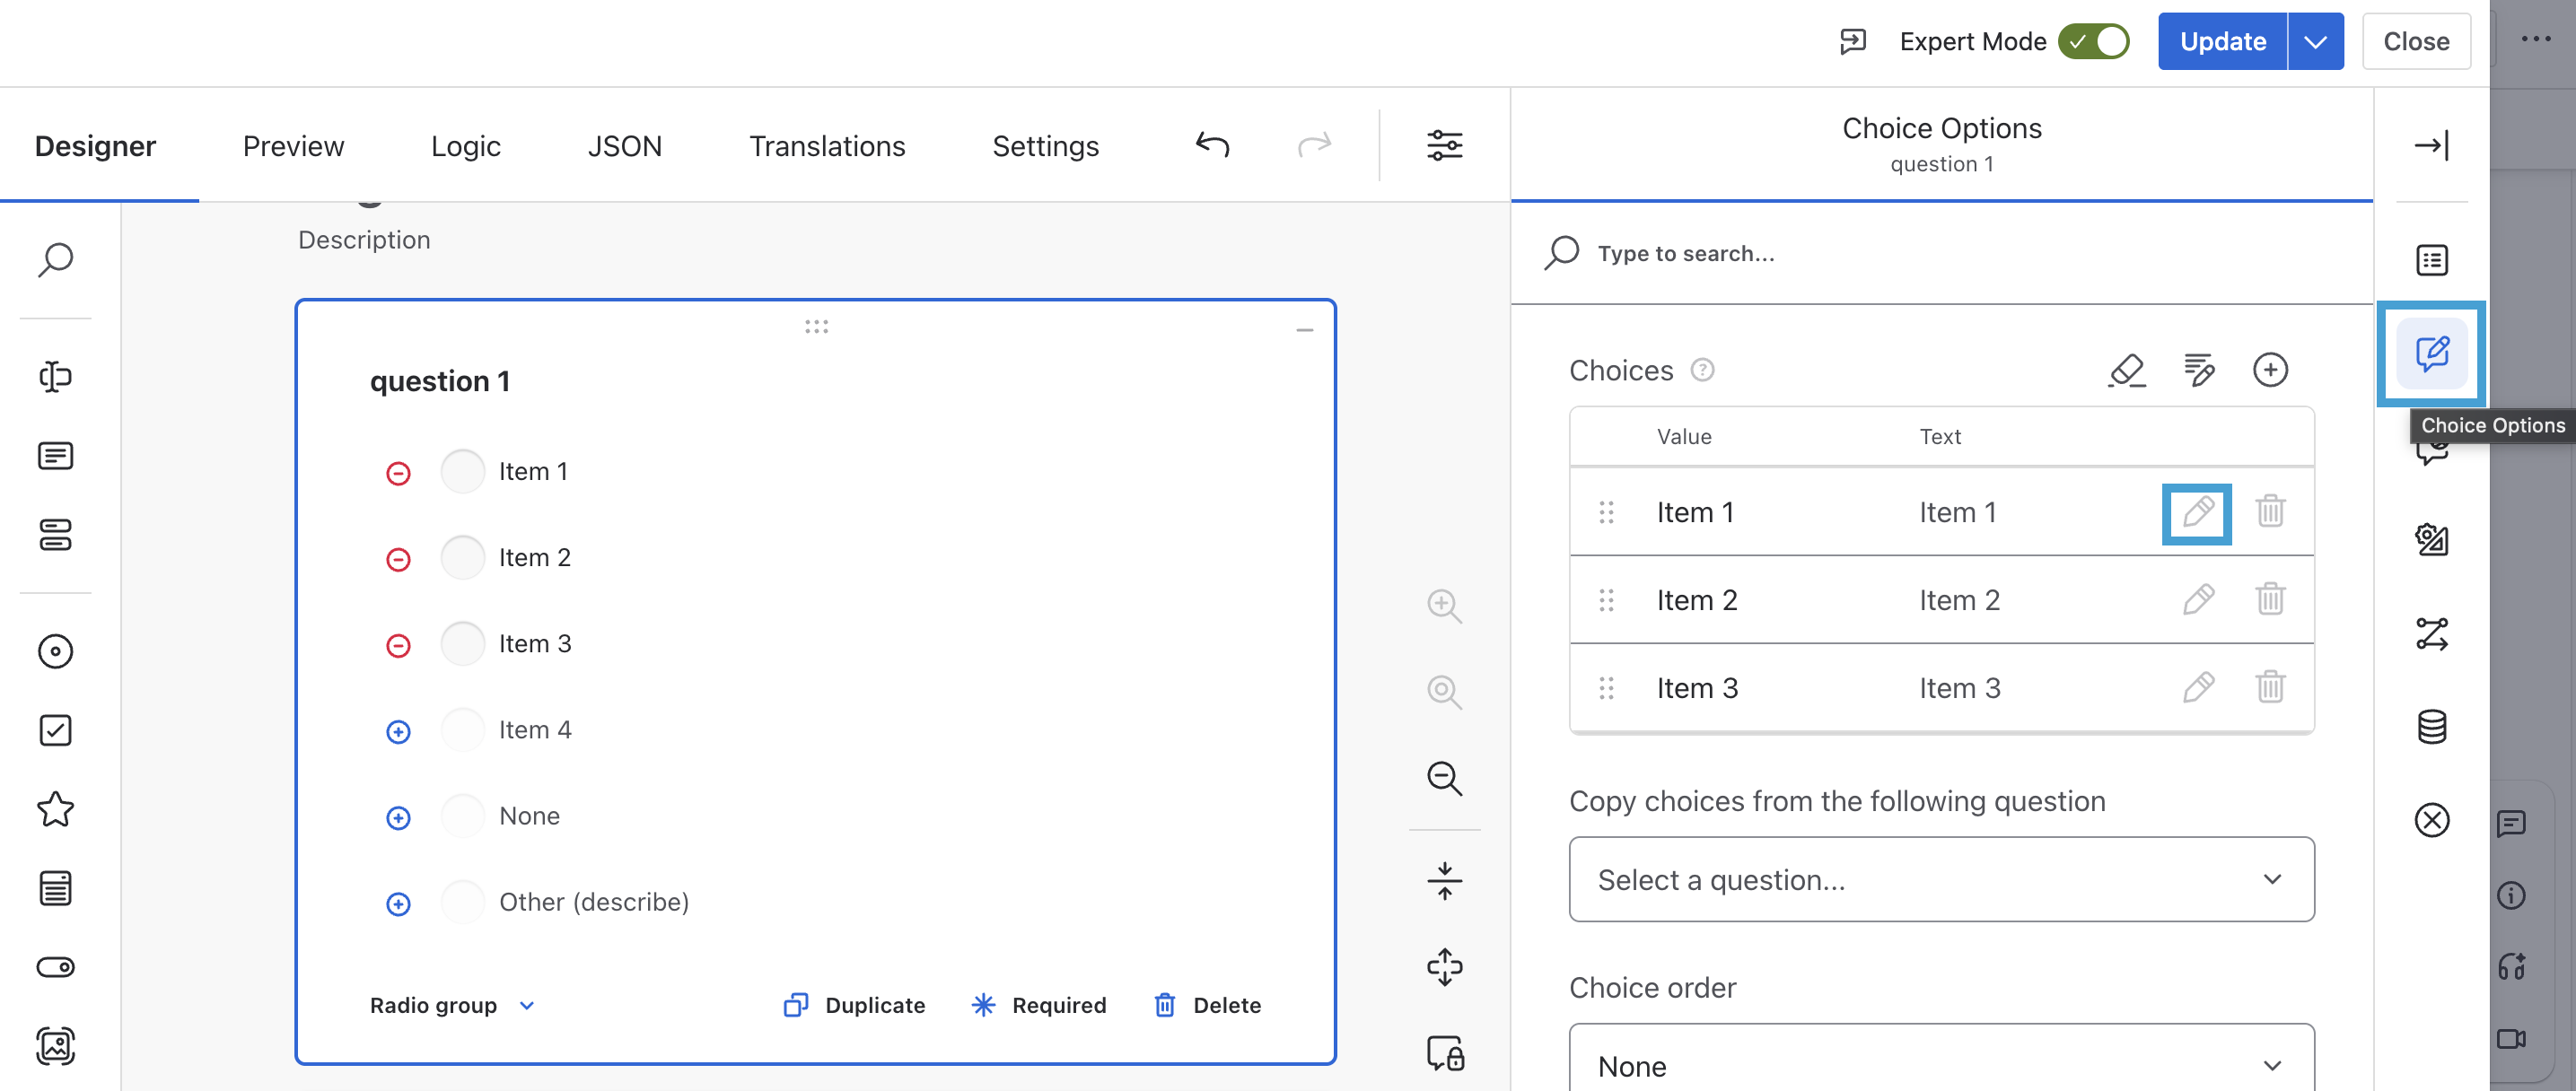2576x1091 pixels.
Task: Click the undo arrow icon
Action: [1212, 145]
